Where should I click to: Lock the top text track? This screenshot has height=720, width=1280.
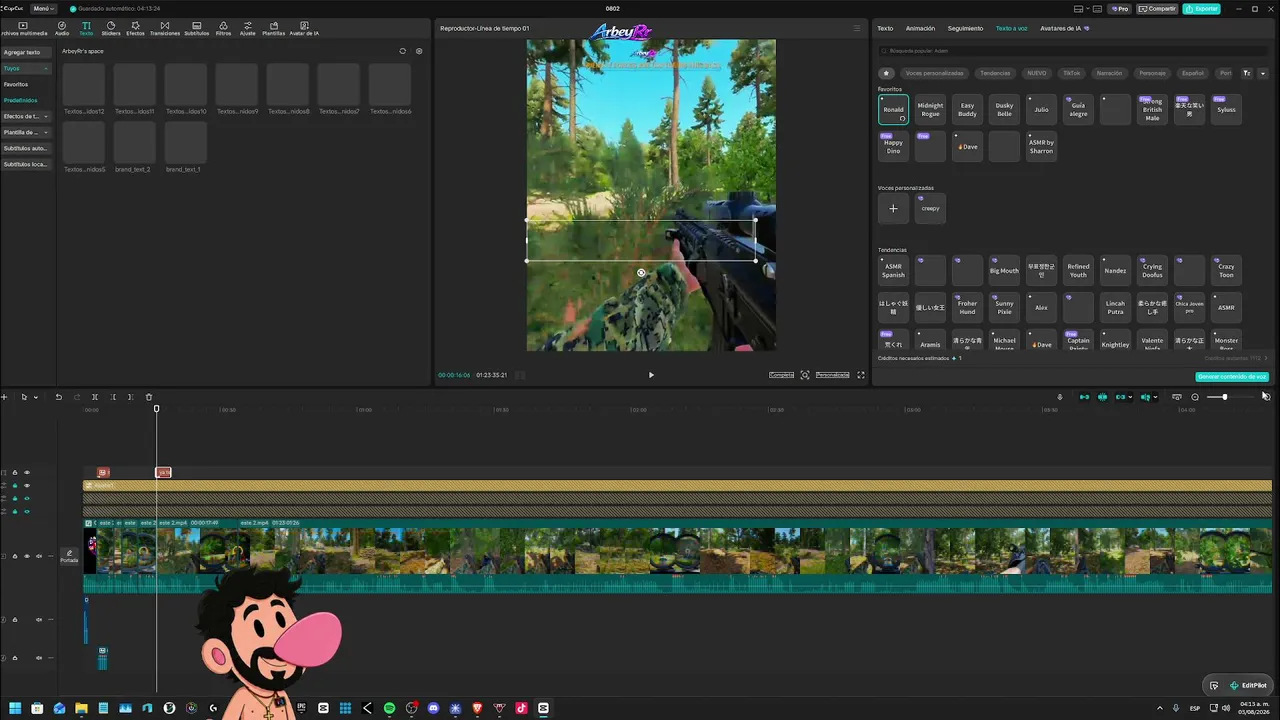pyautogui.click(x=14, y=472)
